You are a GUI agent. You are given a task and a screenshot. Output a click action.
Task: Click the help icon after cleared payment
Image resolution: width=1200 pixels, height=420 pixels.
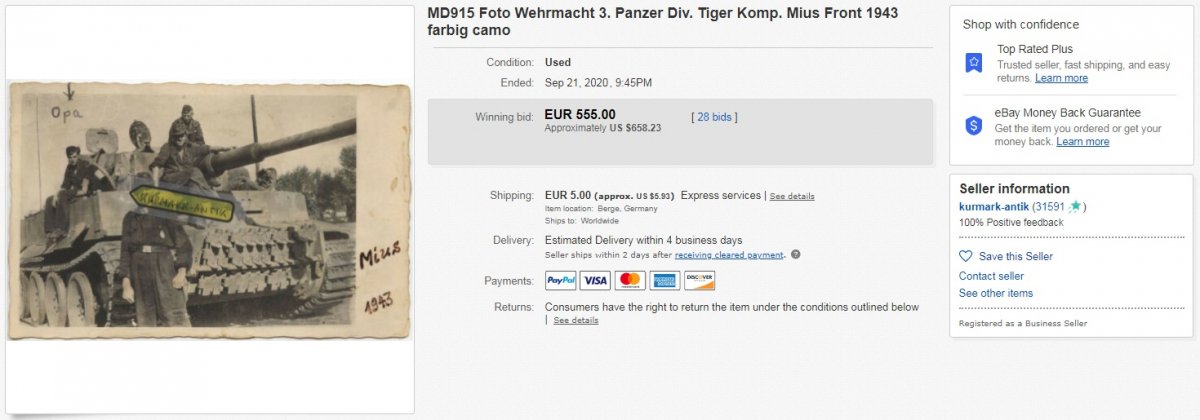[796, 255]
